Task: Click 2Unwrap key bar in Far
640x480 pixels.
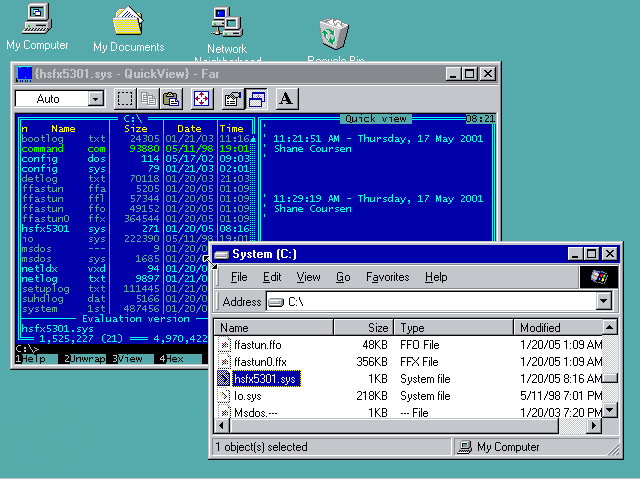Action: [85, 359]
